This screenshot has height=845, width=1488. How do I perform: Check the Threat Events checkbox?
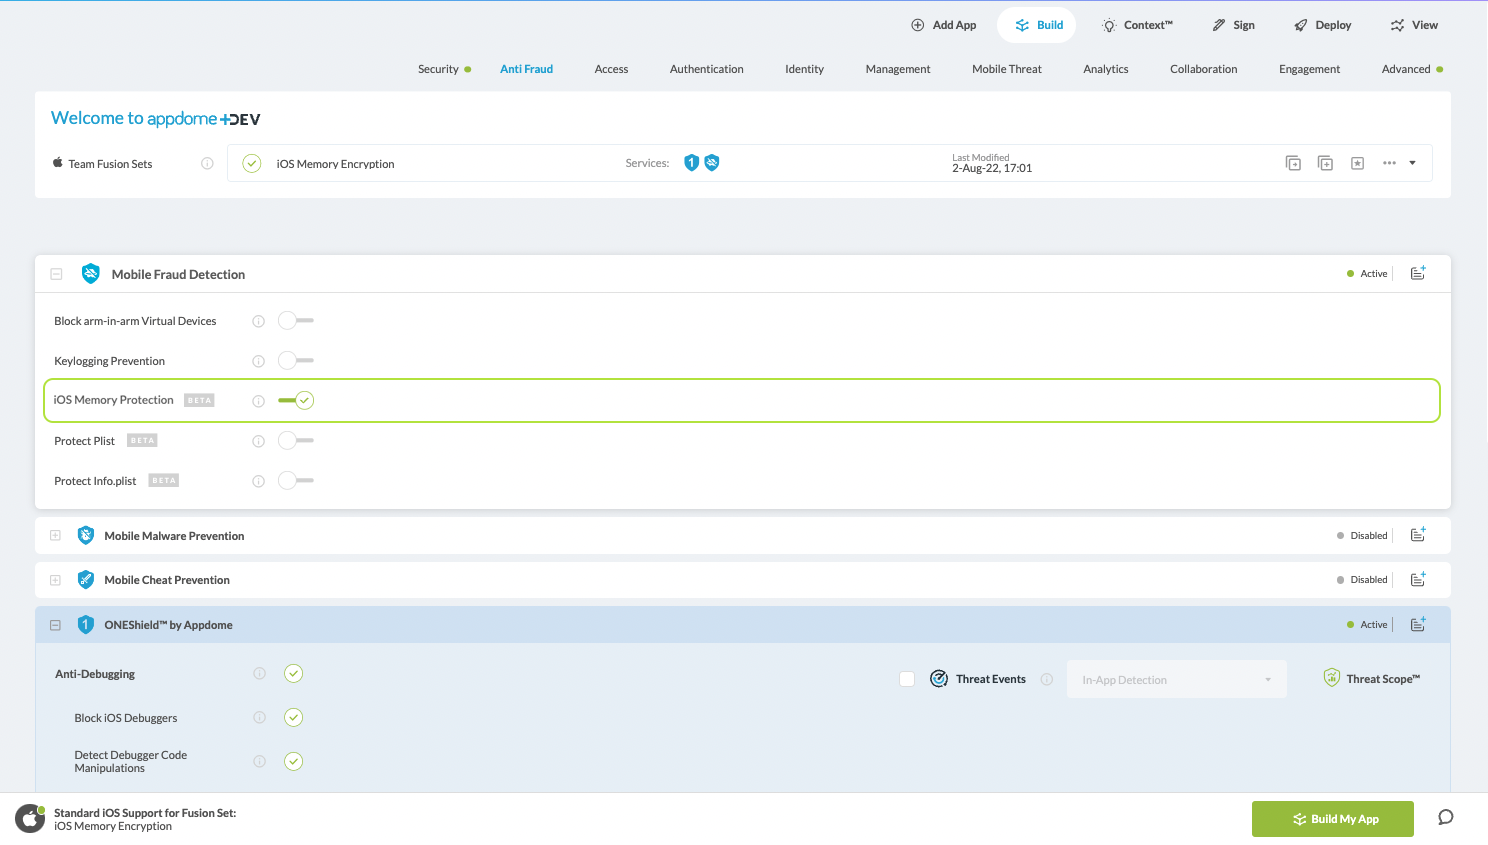[907, 679]
